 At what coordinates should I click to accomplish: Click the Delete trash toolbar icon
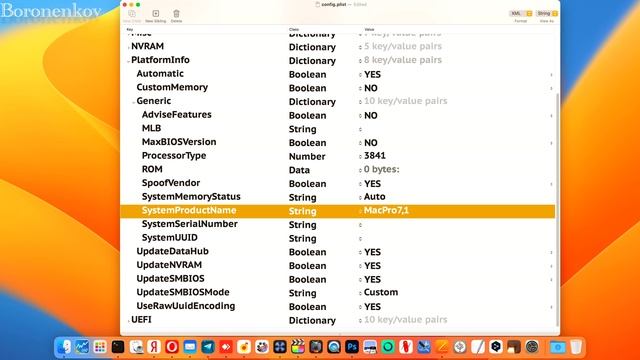(176, 14)
